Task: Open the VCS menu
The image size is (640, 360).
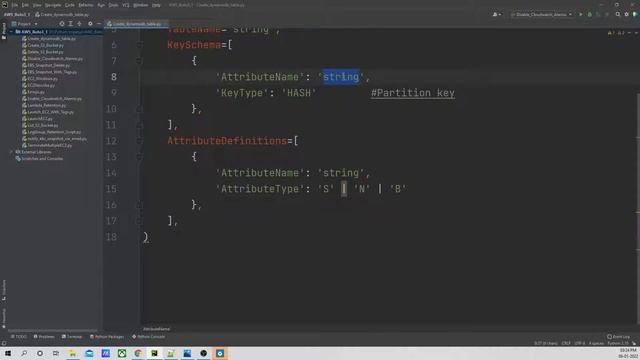Action: pos(126,5)
